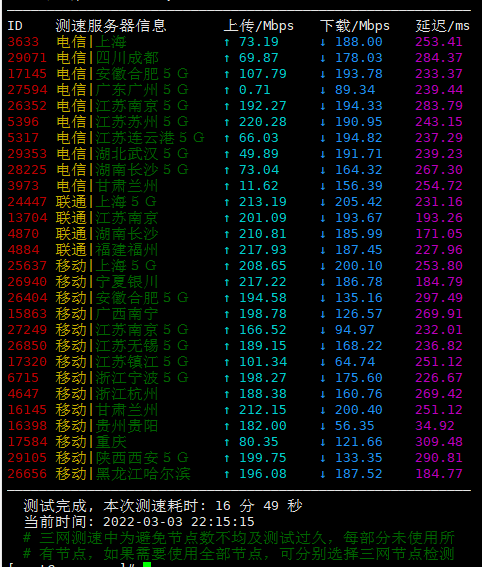Click the upload arrow beside 196.08
This screenshot has height=567, width=482.
coord(227,474)
